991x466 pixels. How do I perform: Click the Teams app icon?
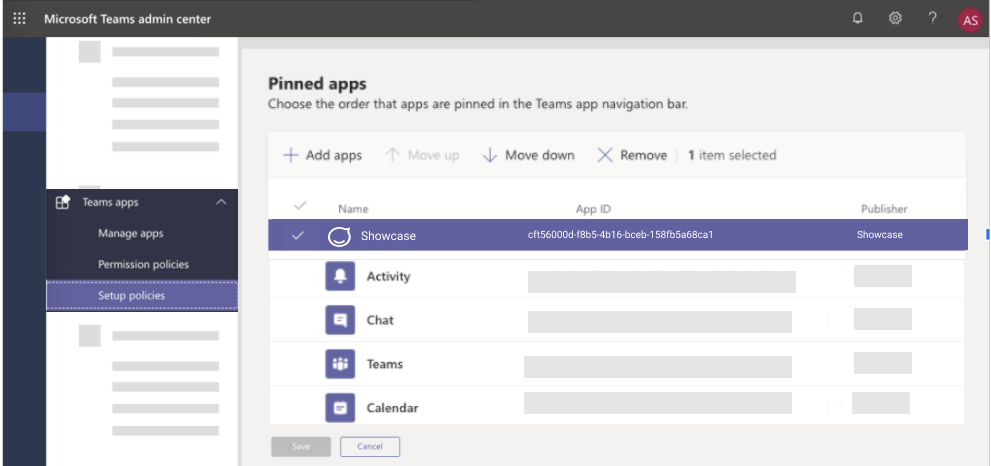340,364
